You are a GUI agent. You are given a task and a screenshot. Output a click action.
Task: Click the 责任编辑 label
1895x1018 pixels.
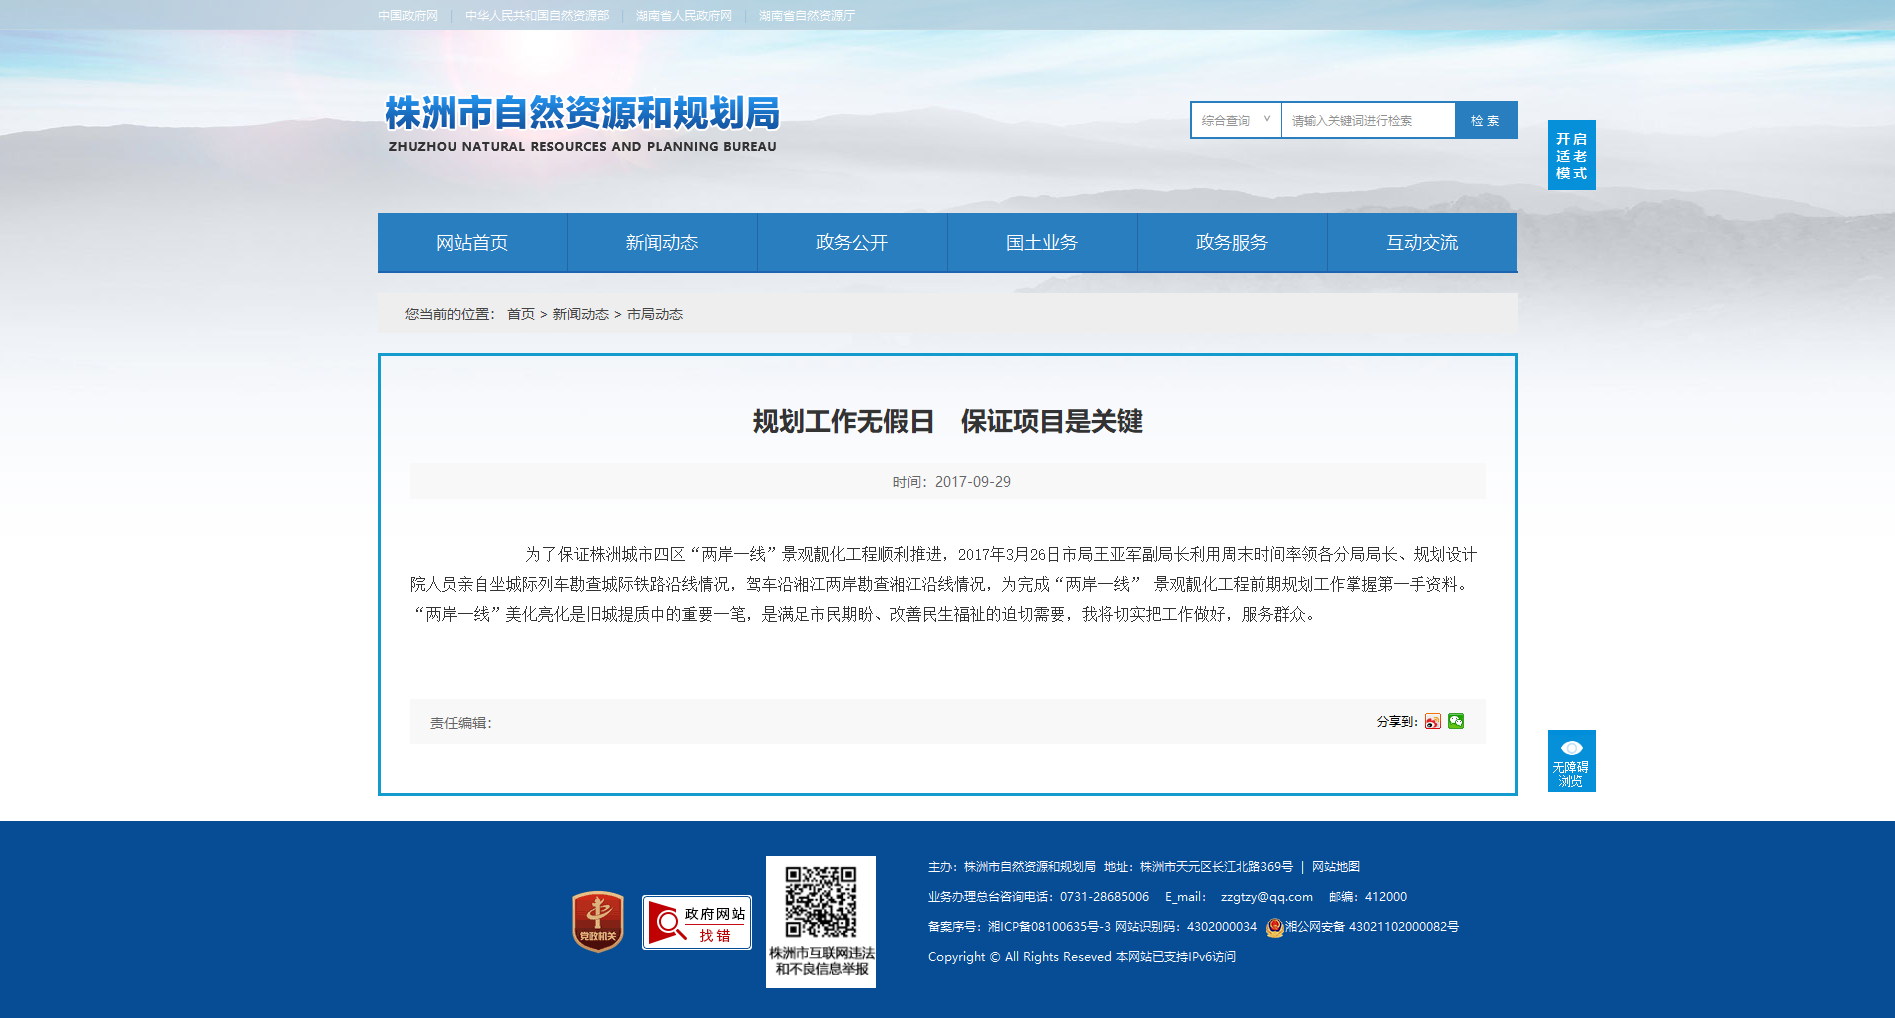pyautogui.click(x=461, y=723)
